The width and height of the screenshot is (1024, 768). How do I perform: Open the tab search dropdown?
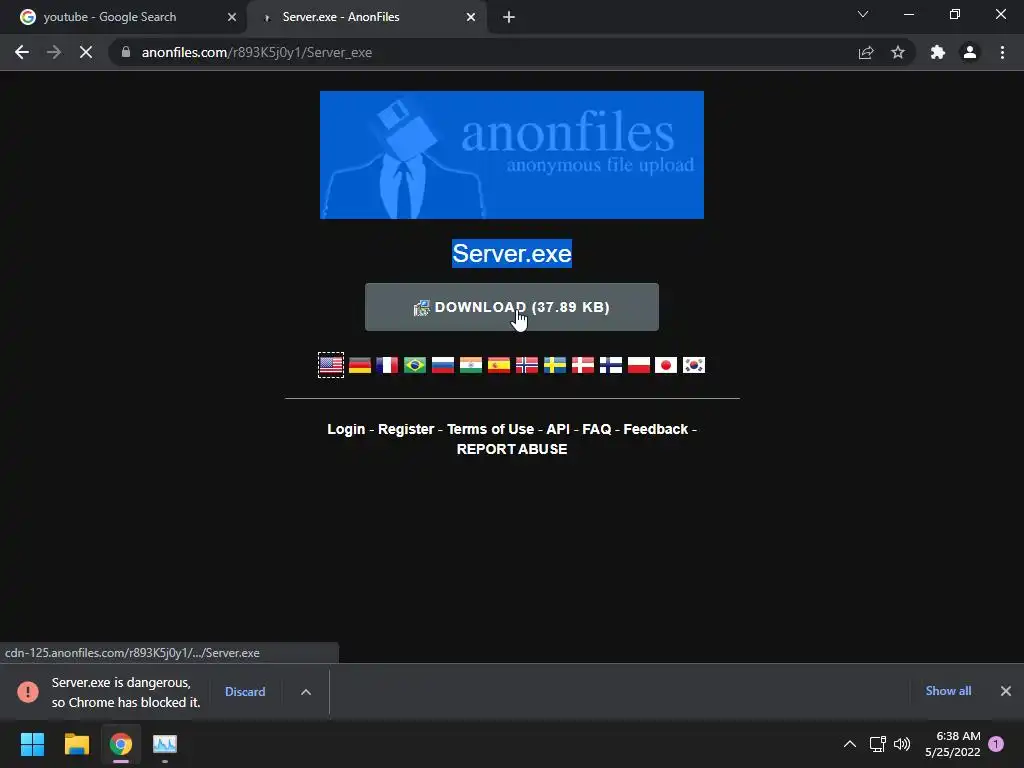[863, 14]
